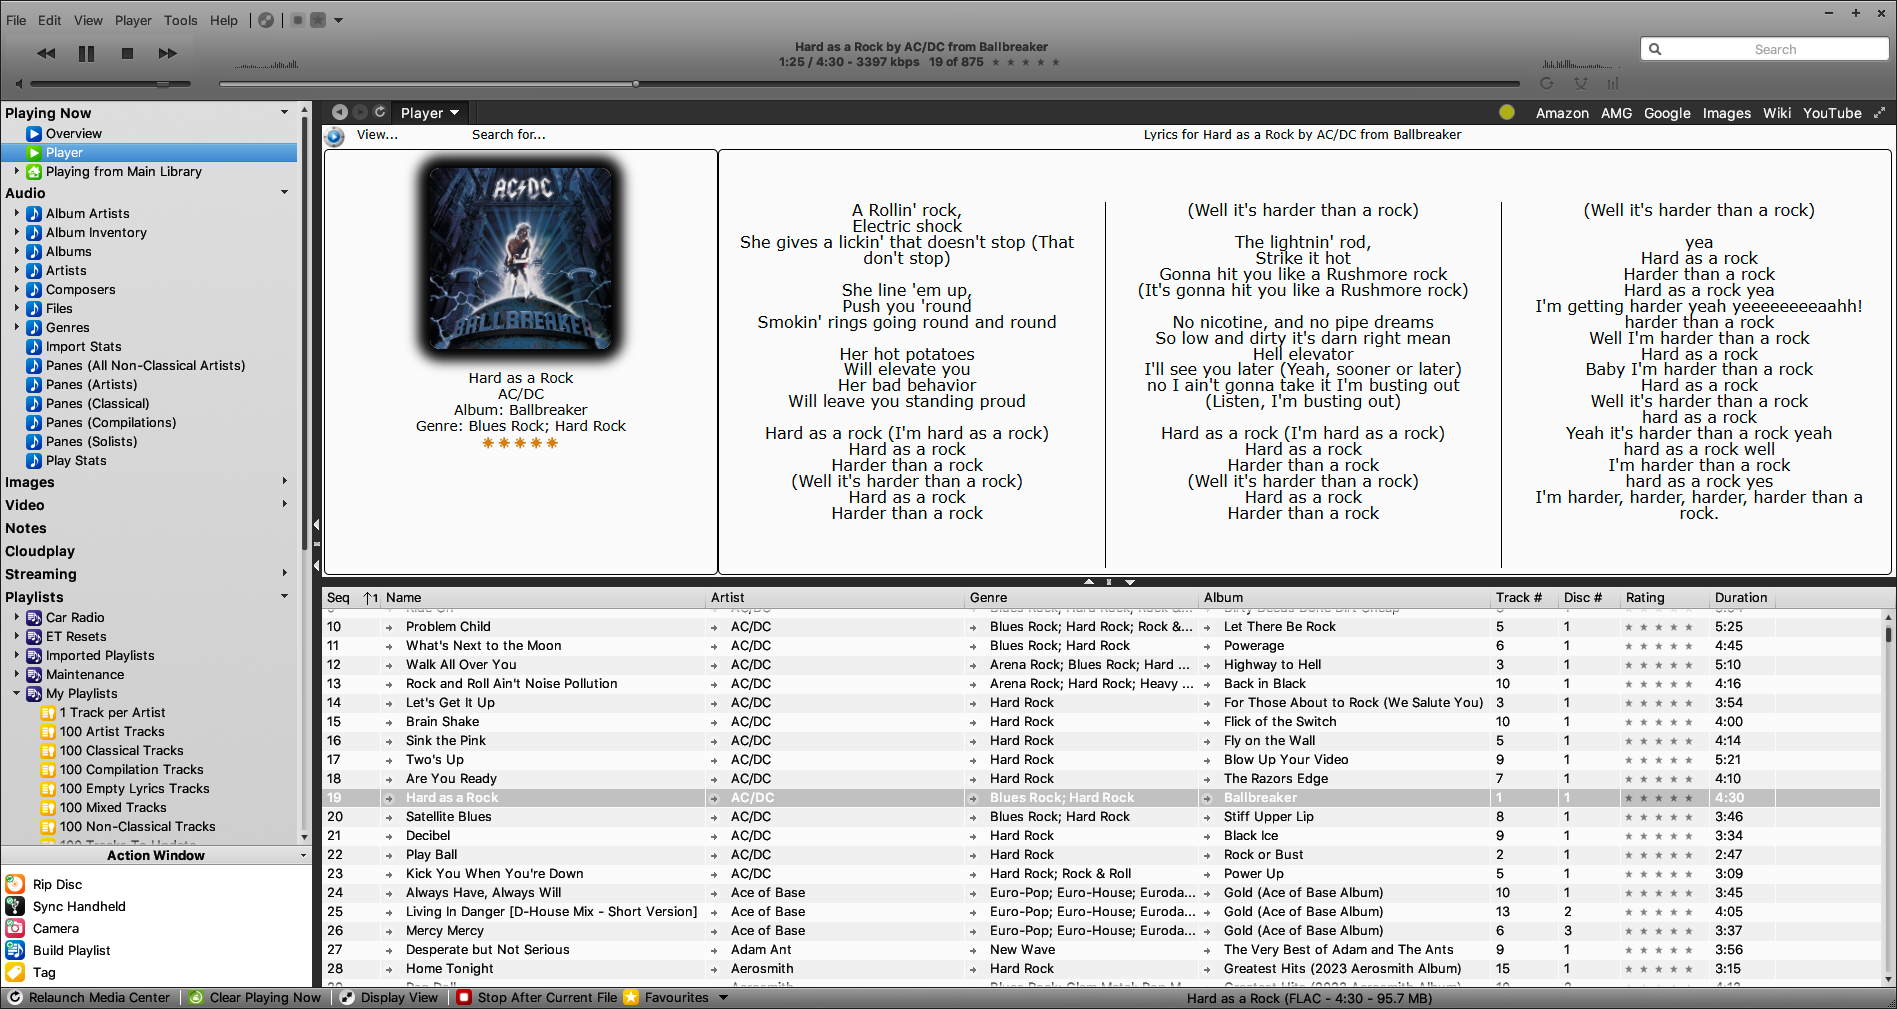This screenshot has height=1009, width=1897.
Task: Refresh the current Player view
Action: coord(380,112)
